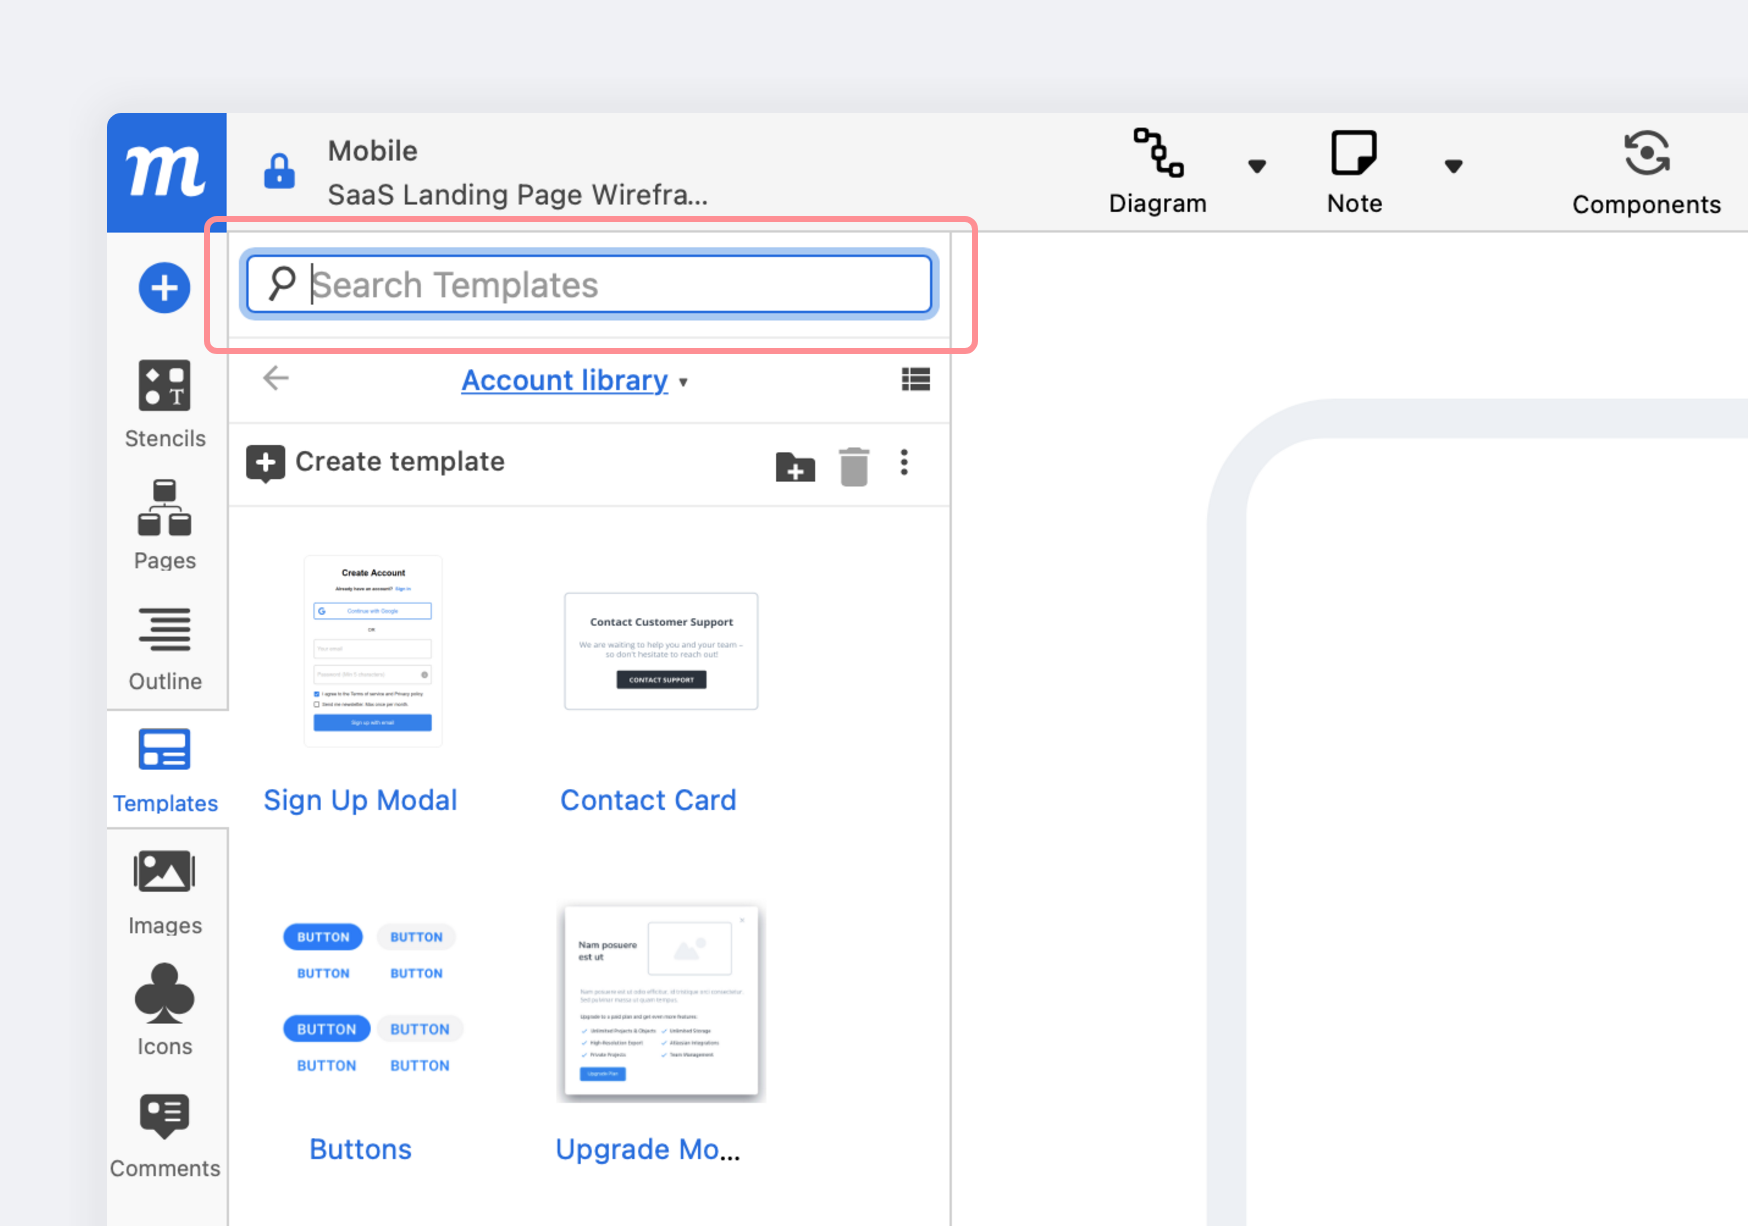
Task: Go back using the left arrow
Action: tap(276, 378)
